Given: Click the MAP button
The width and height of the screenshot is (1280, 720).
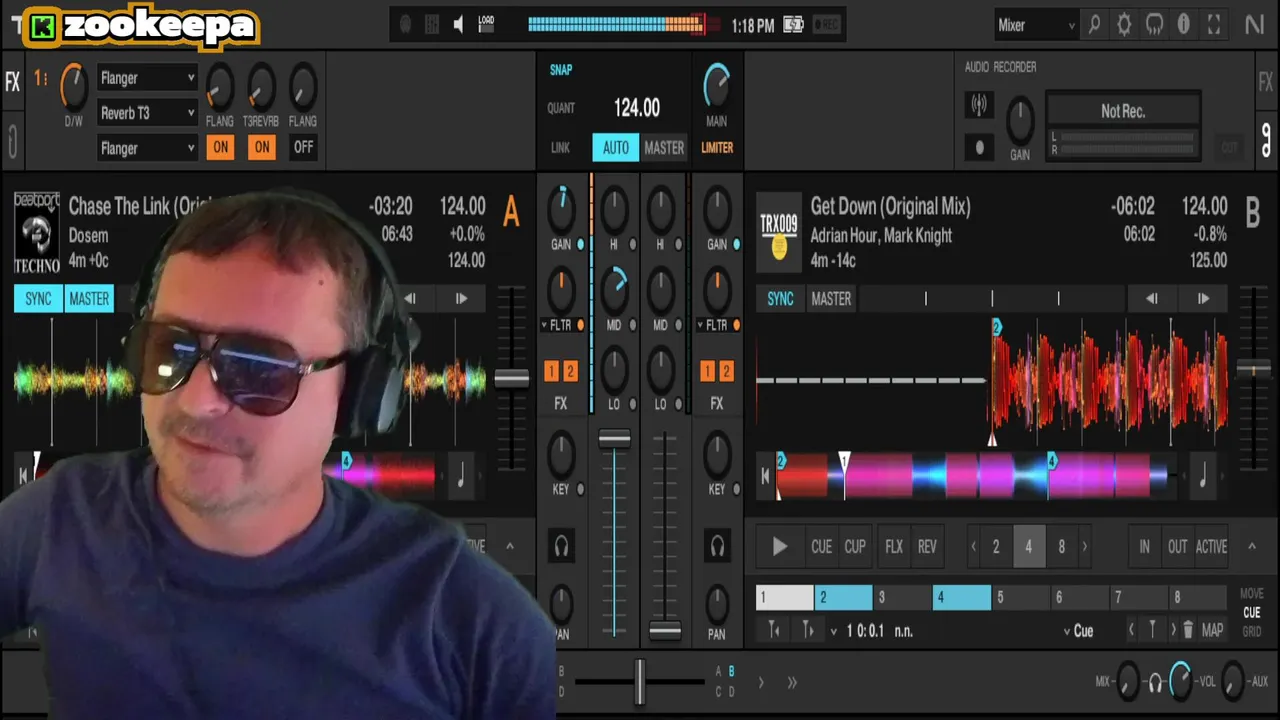Looking at the screenshot, I should pyautogui.click(x=1212, y=630).
